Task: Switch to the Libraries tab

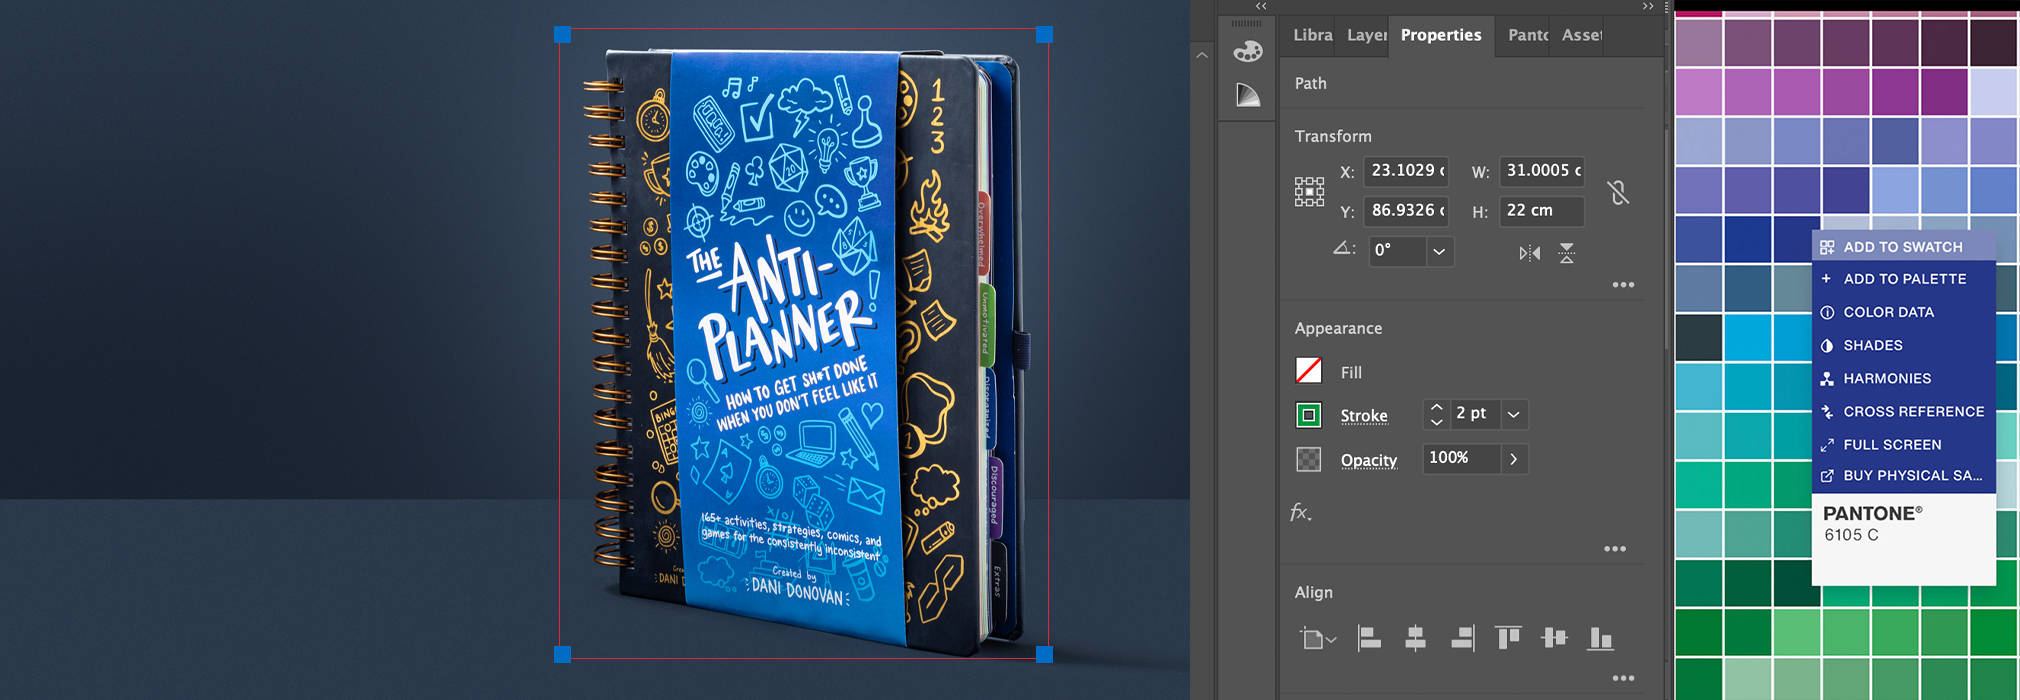Action: tap(1313, 35)
